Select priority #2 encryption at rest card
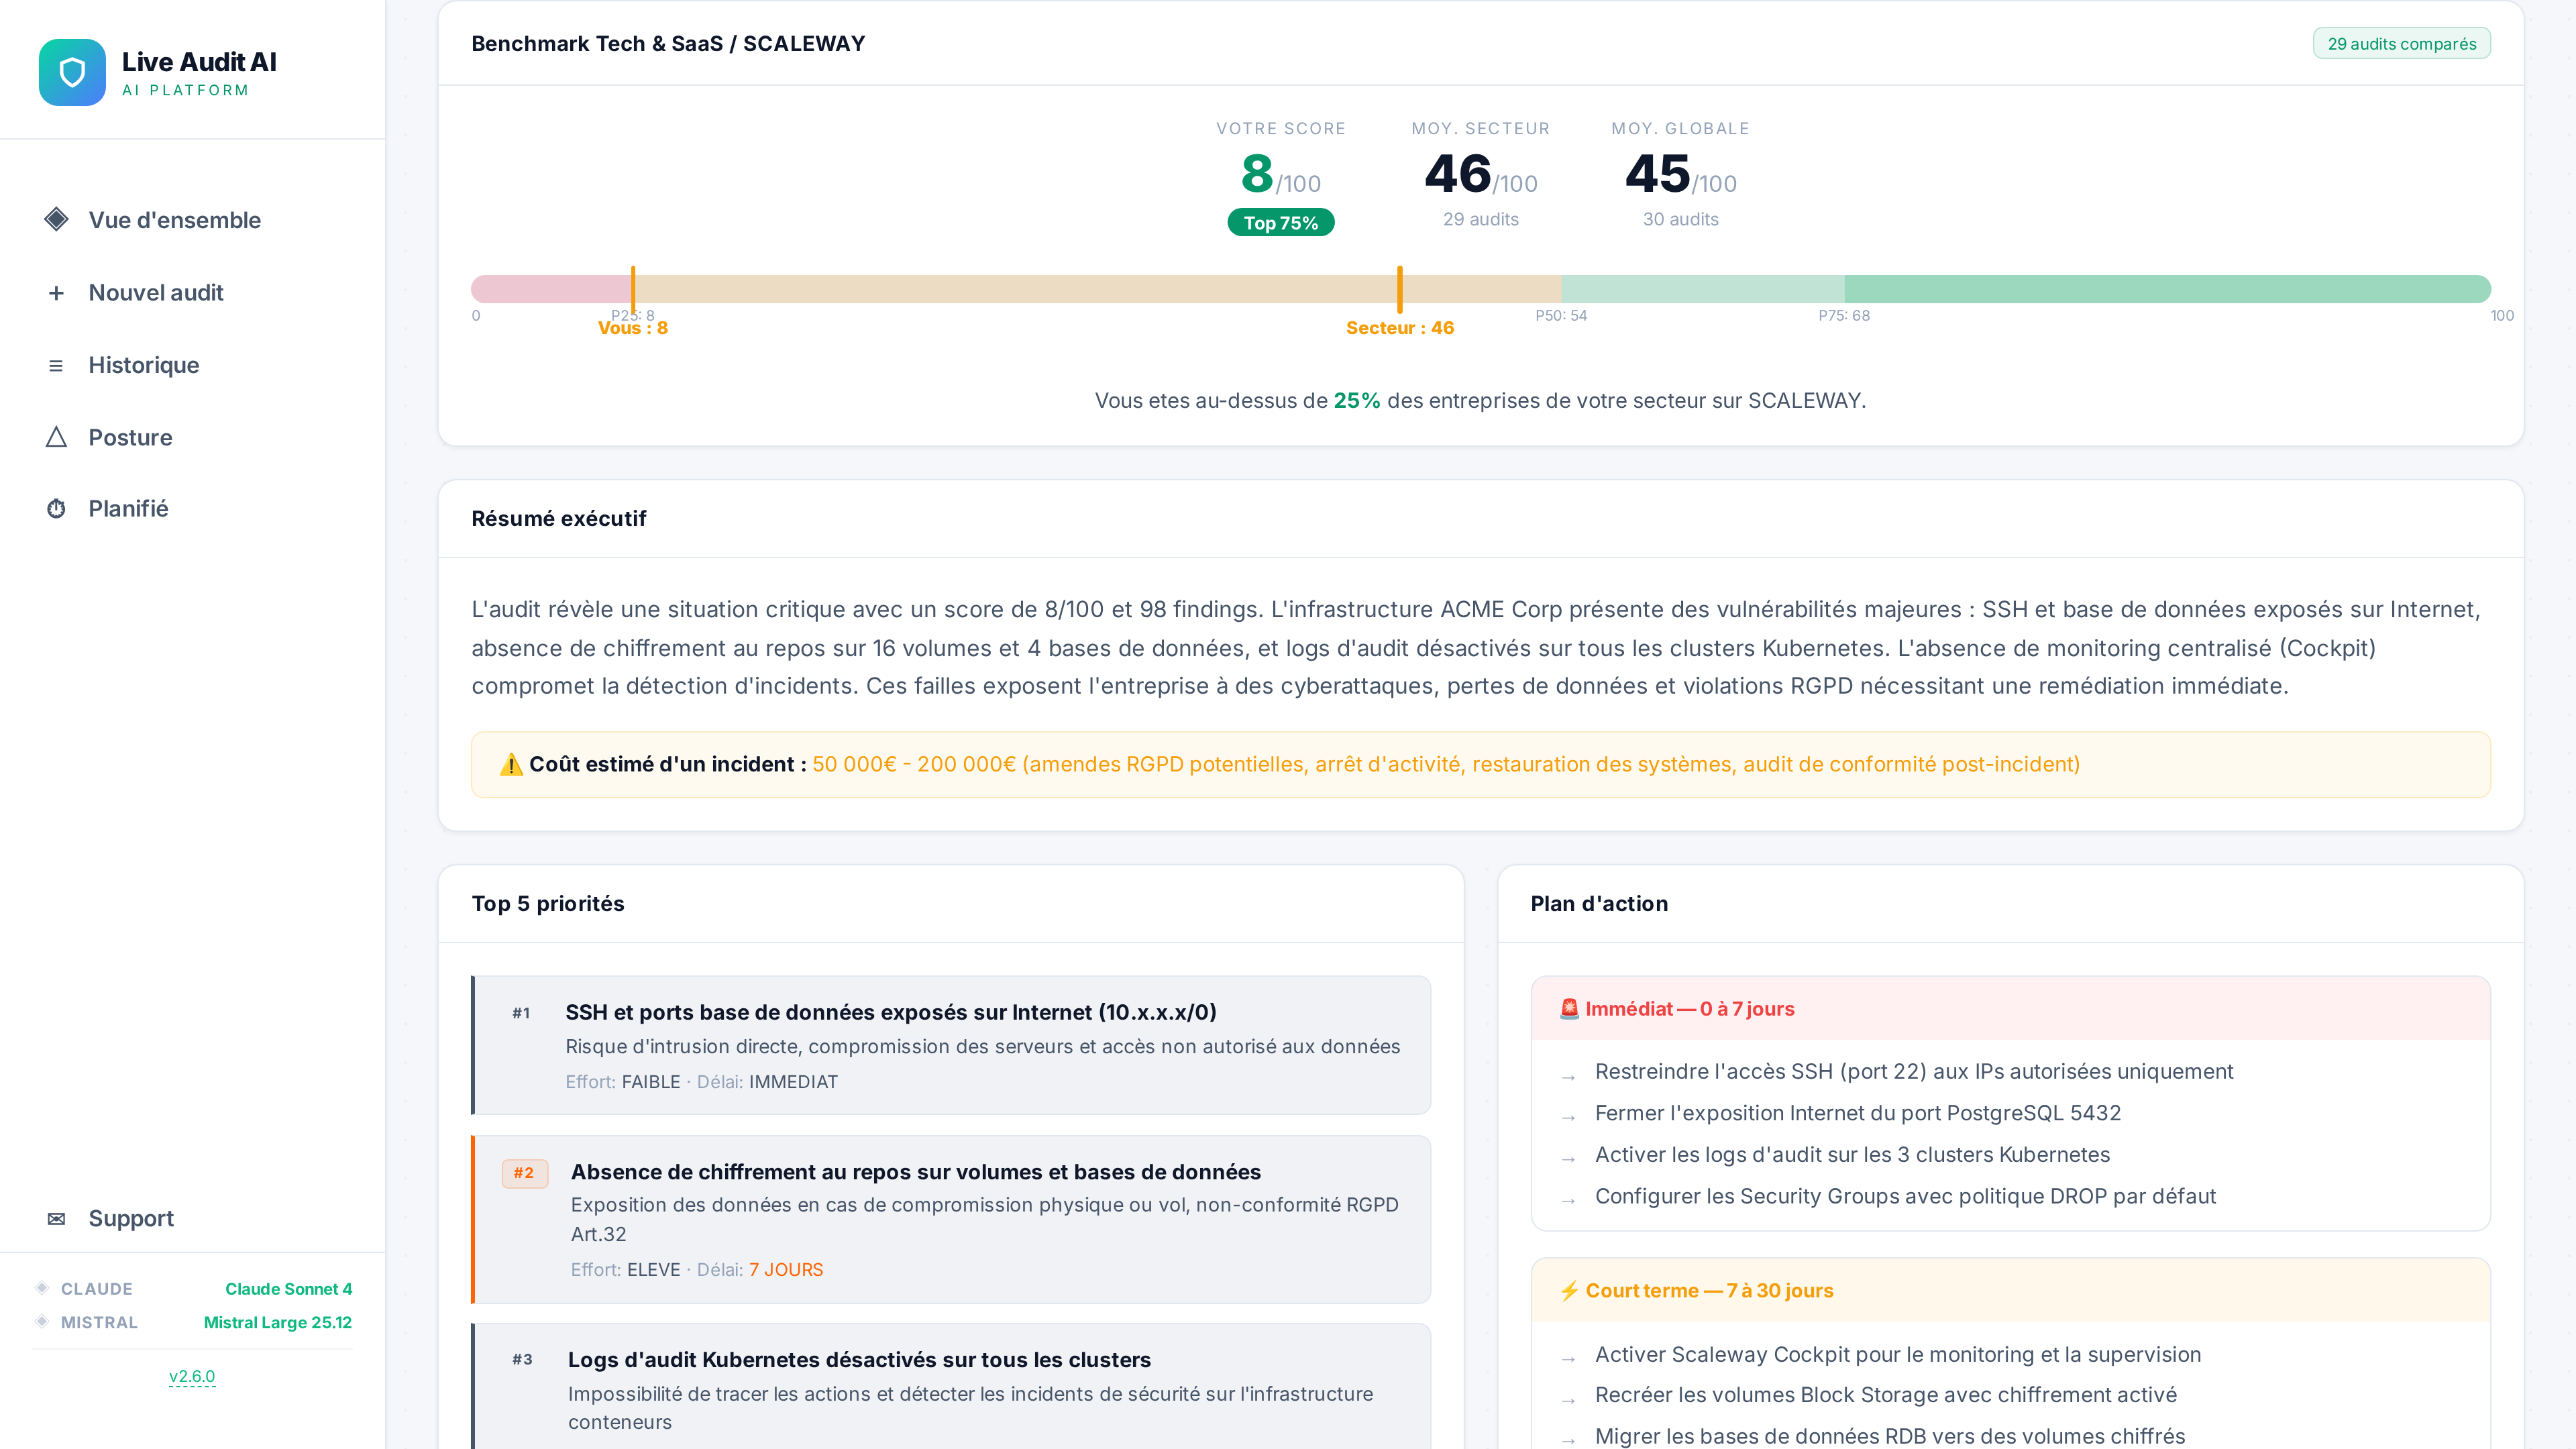The image size is (2576, 1449). pos(950,1218)
